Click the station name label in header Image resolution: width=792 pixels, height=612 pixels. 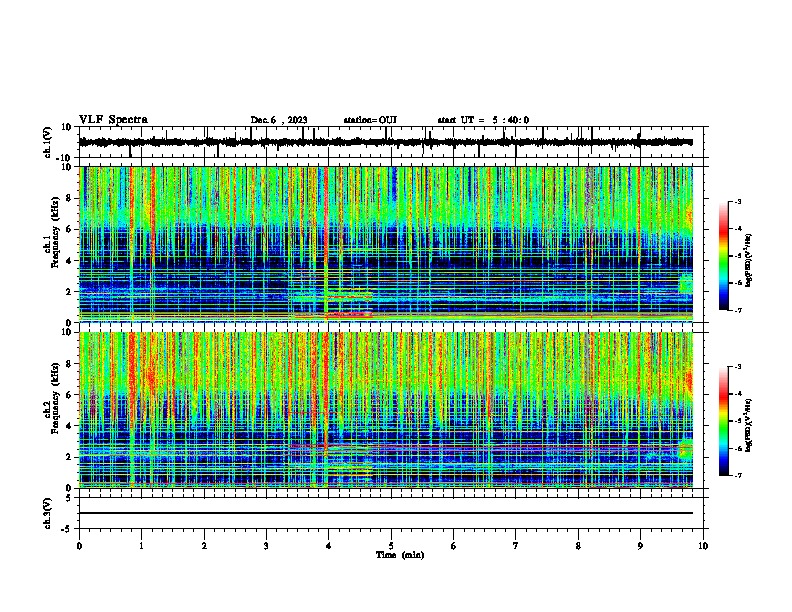pos(370,120)
